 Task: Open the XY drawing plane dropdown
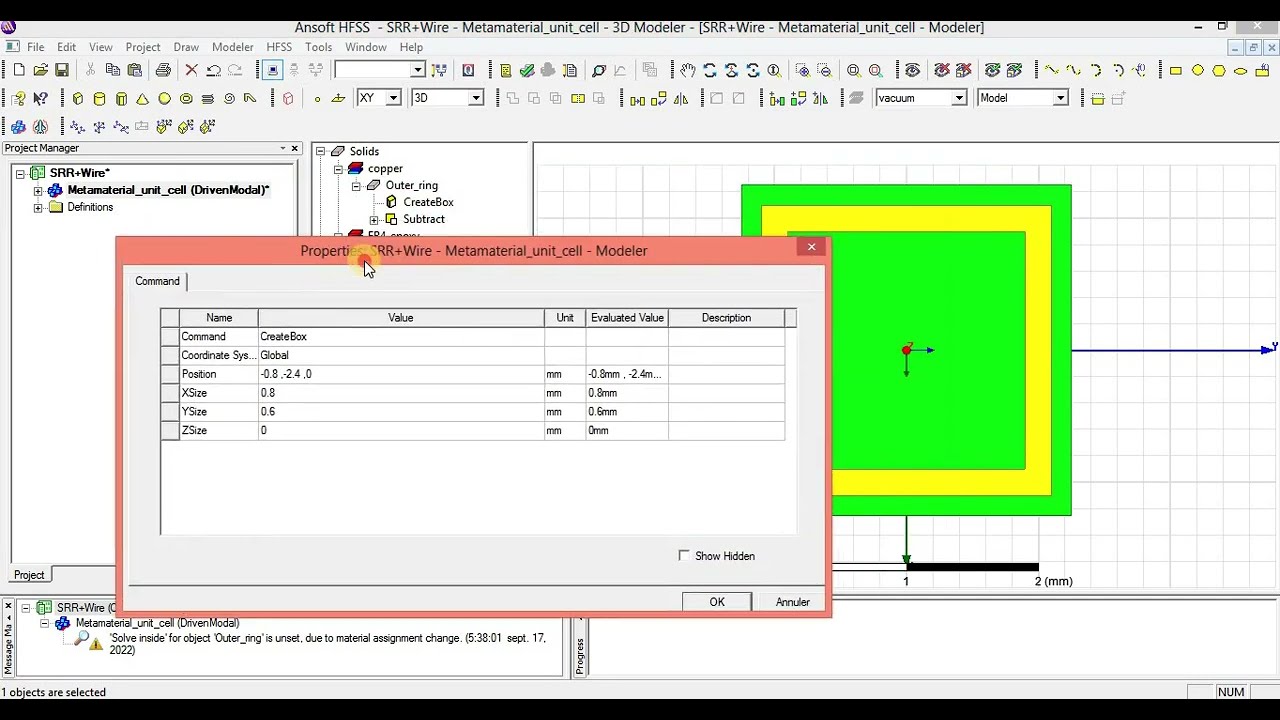point(393,98)
